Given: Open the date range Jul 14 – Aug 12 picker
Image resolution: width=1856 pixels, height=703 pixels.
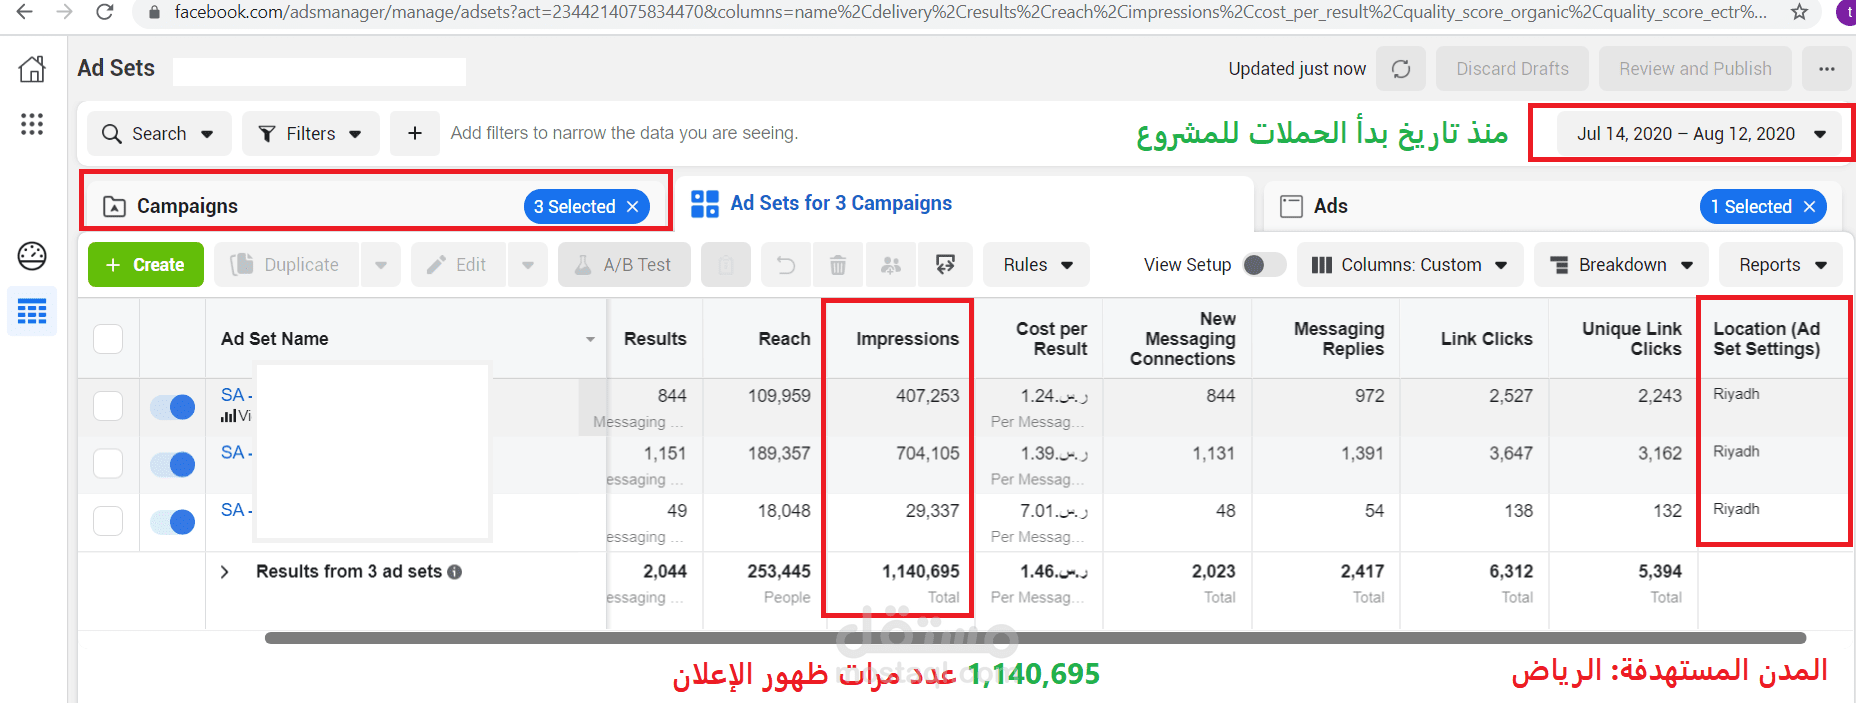Looking at the screenshot, I should [x=1700, y=134].
